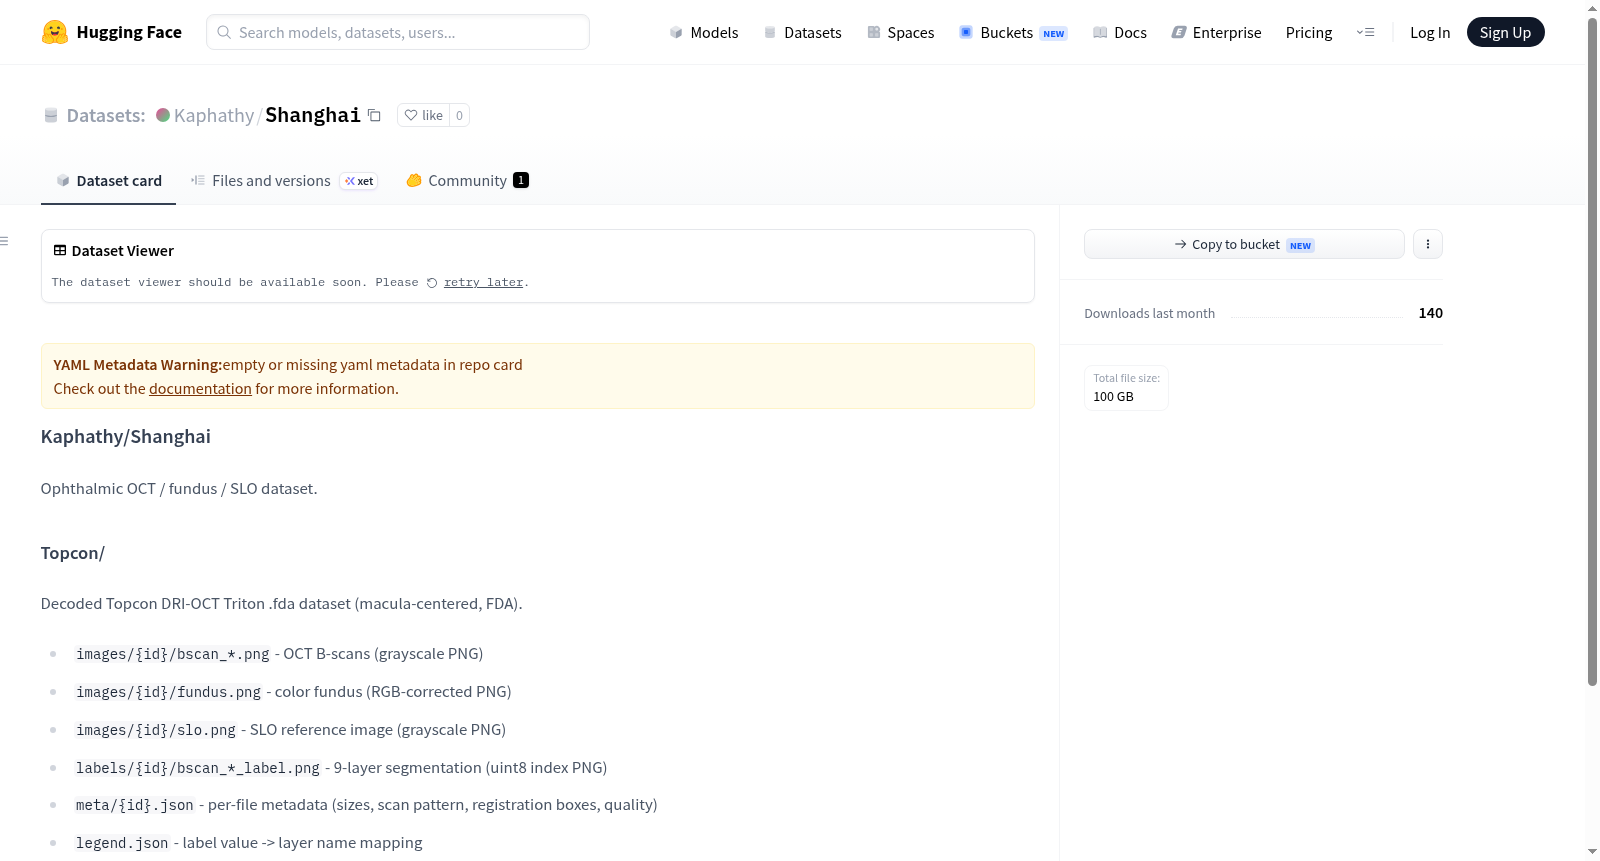This screenshot has height=861, width=1600.
Task: Click the Topcon/ section heading
Action: [x=73, y=553]
